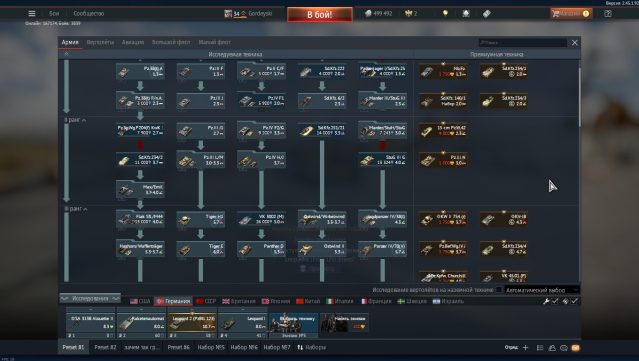Click the lightbulb icon in top bar
Image resolution: width=639 pixels, height=361 pixels.
coord(445,13)
